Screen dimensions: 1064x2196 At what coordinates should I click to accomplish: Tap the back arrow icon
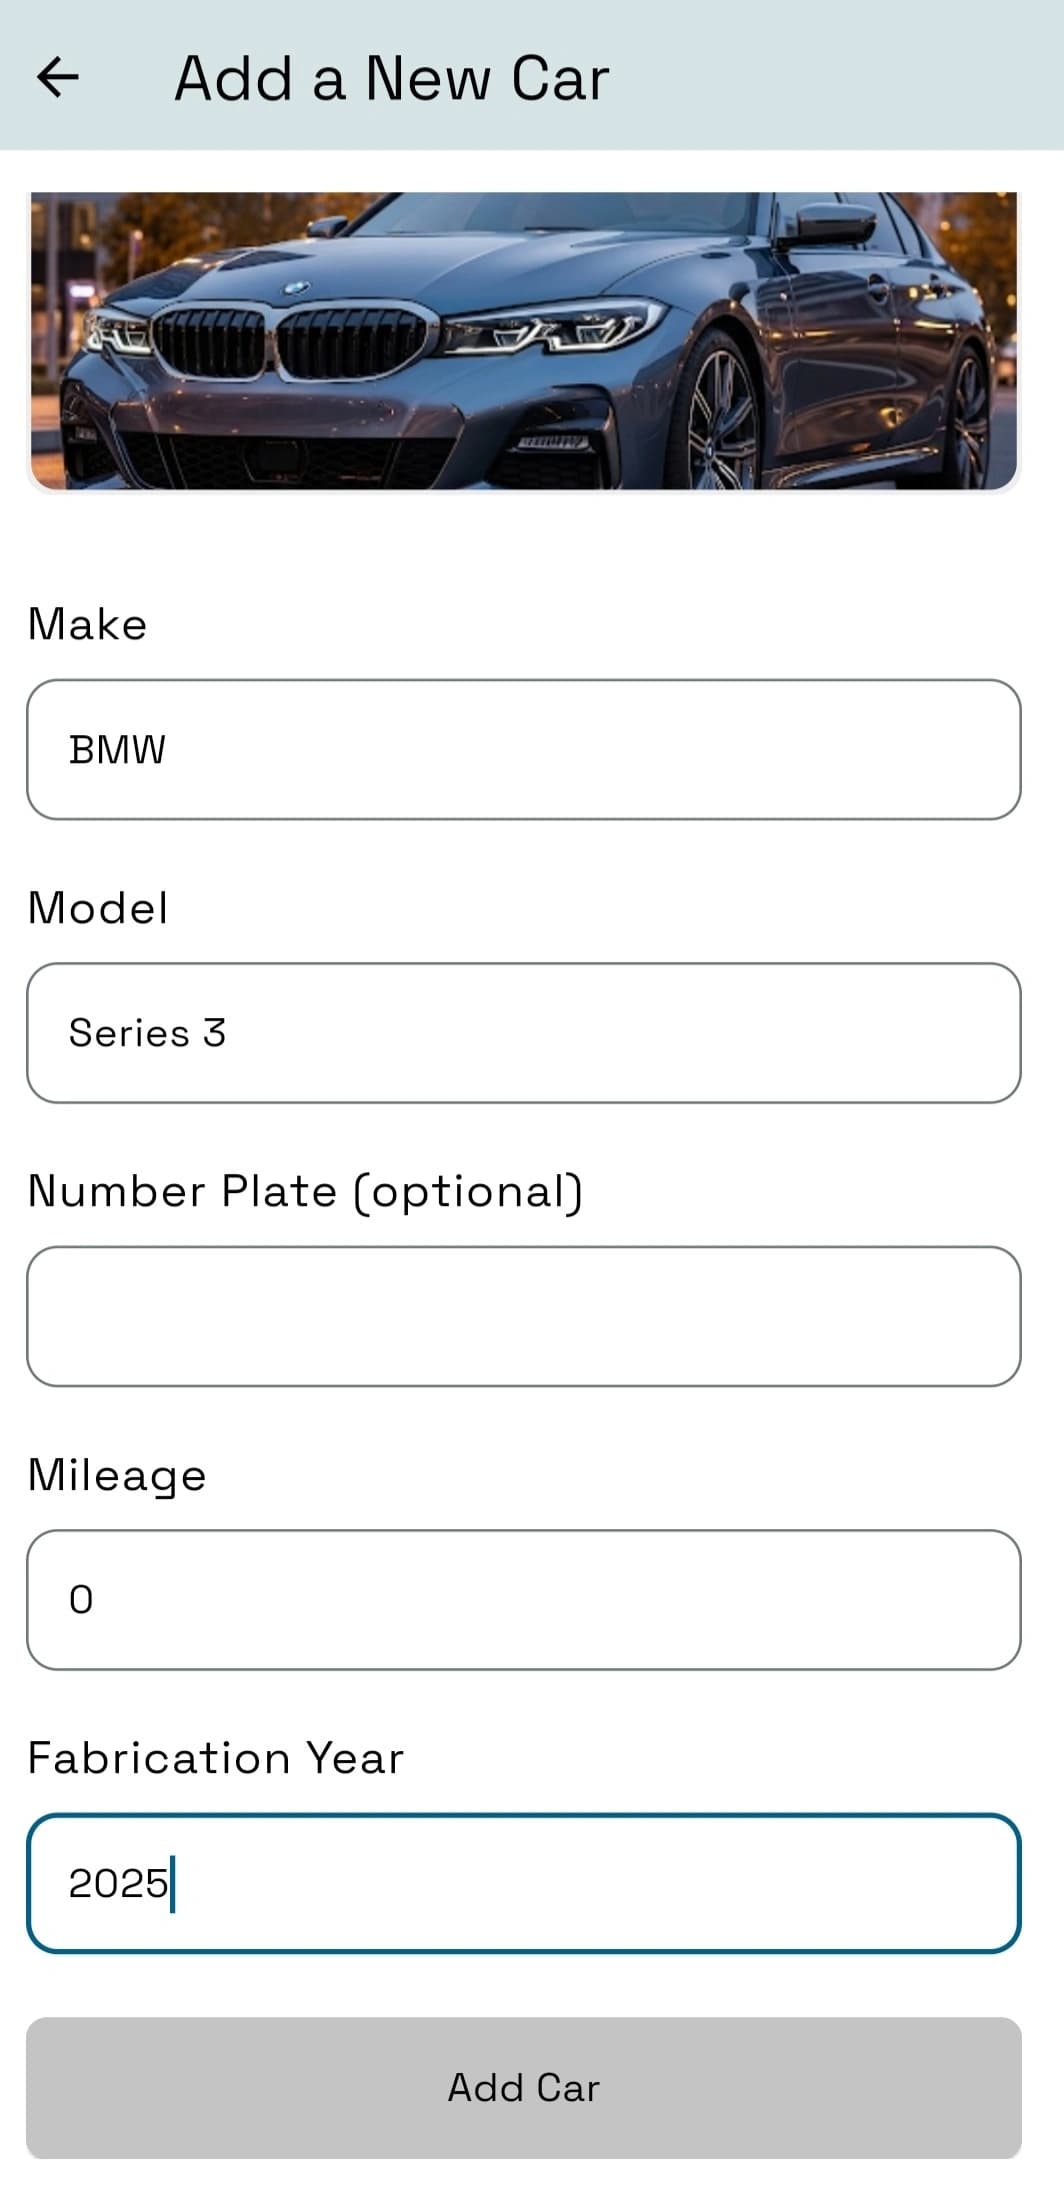pyautogui.click(x=57, y=77)
